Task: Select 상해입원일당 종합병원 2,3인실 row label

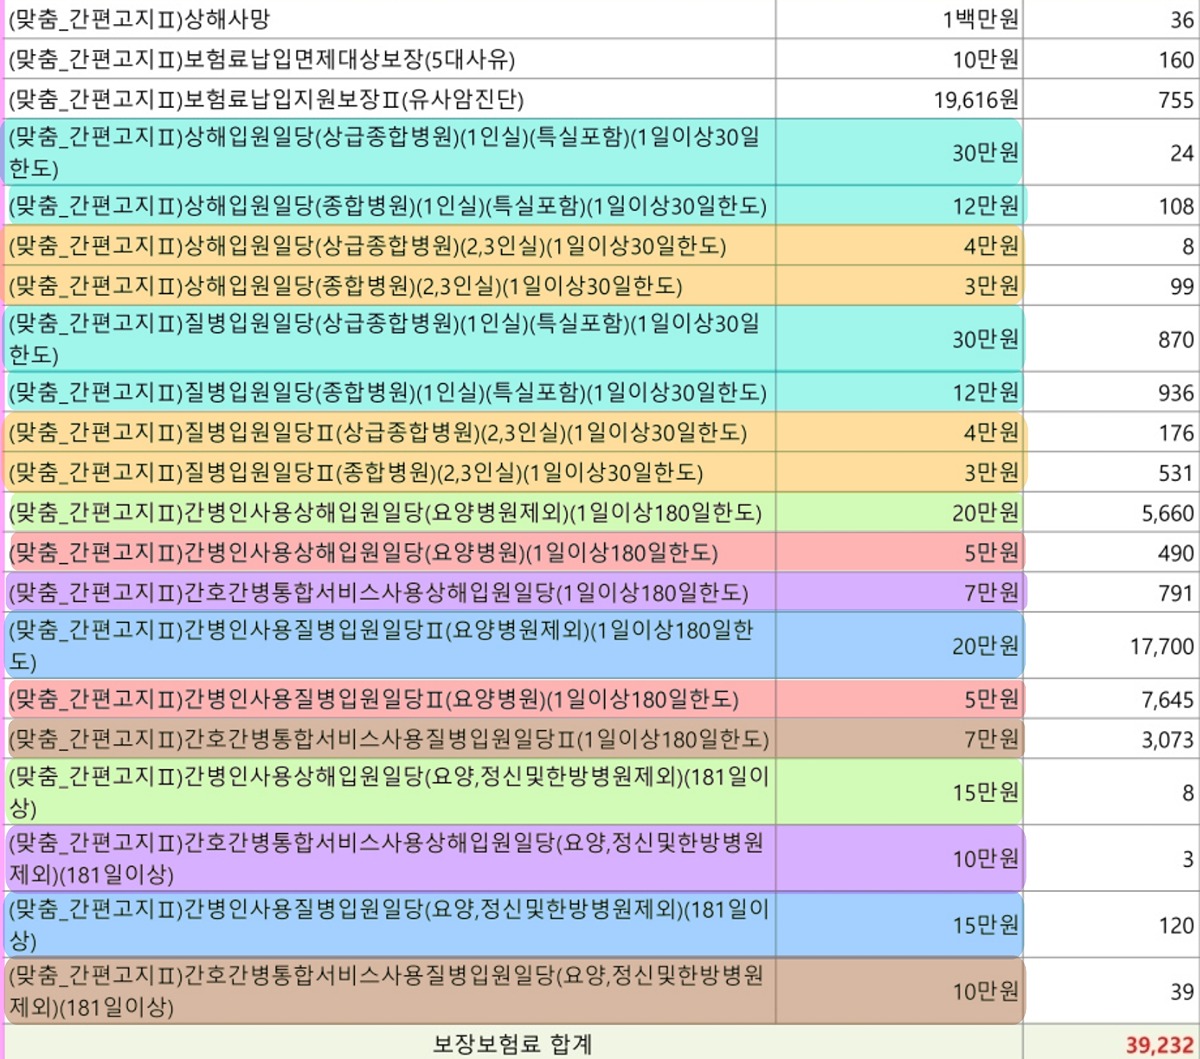Action: coord(345,287)
